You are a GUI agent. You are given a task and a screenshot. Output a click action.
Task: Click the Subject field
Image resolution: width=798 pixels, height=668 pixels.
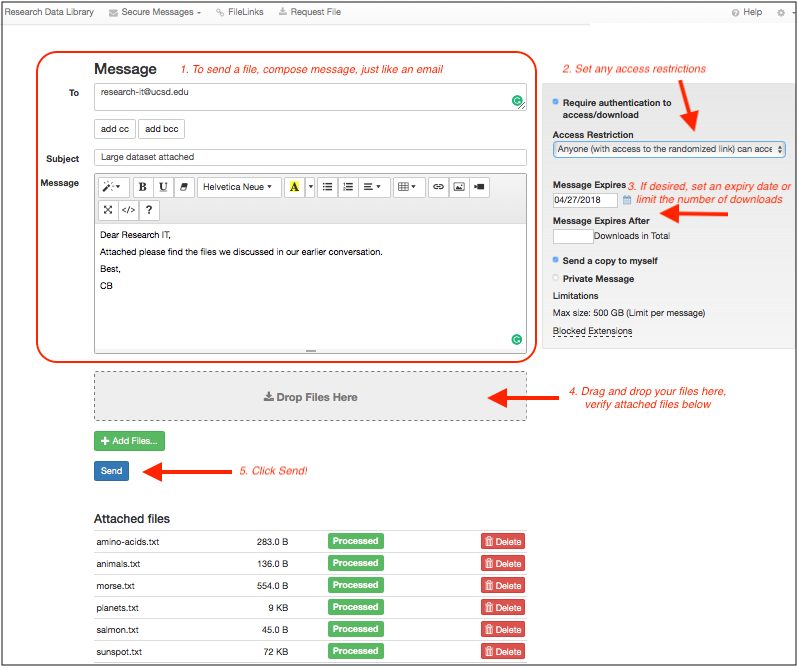(310, 157)
